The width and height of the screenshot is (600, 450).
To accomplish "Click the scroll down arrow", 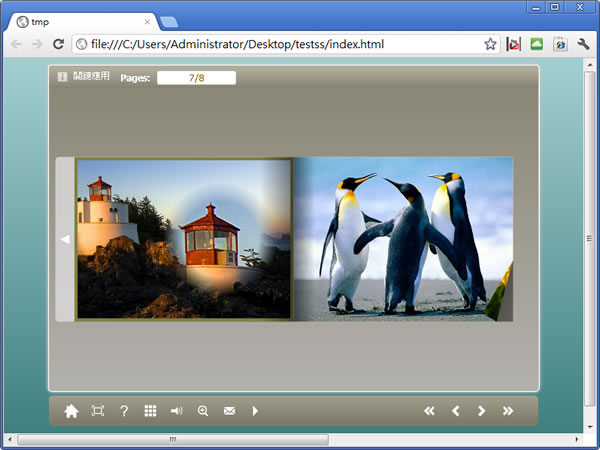I will tap(590, 427).
